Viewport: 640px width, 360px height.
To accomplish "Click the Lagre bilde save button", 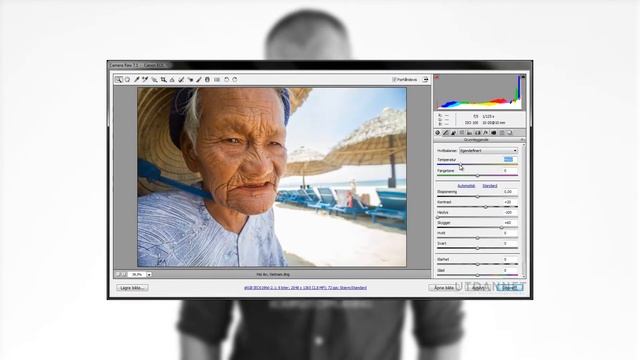I will coord(132,288).
